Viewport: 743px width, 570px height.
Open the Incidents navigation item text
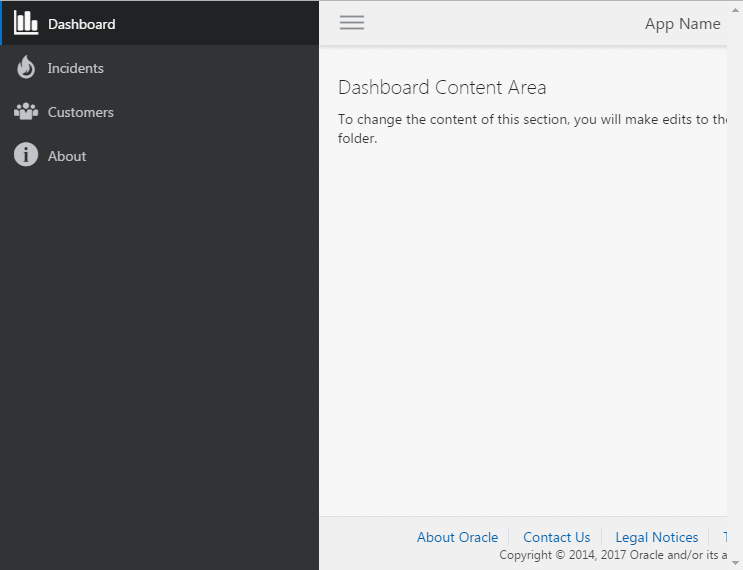[76, 68]
